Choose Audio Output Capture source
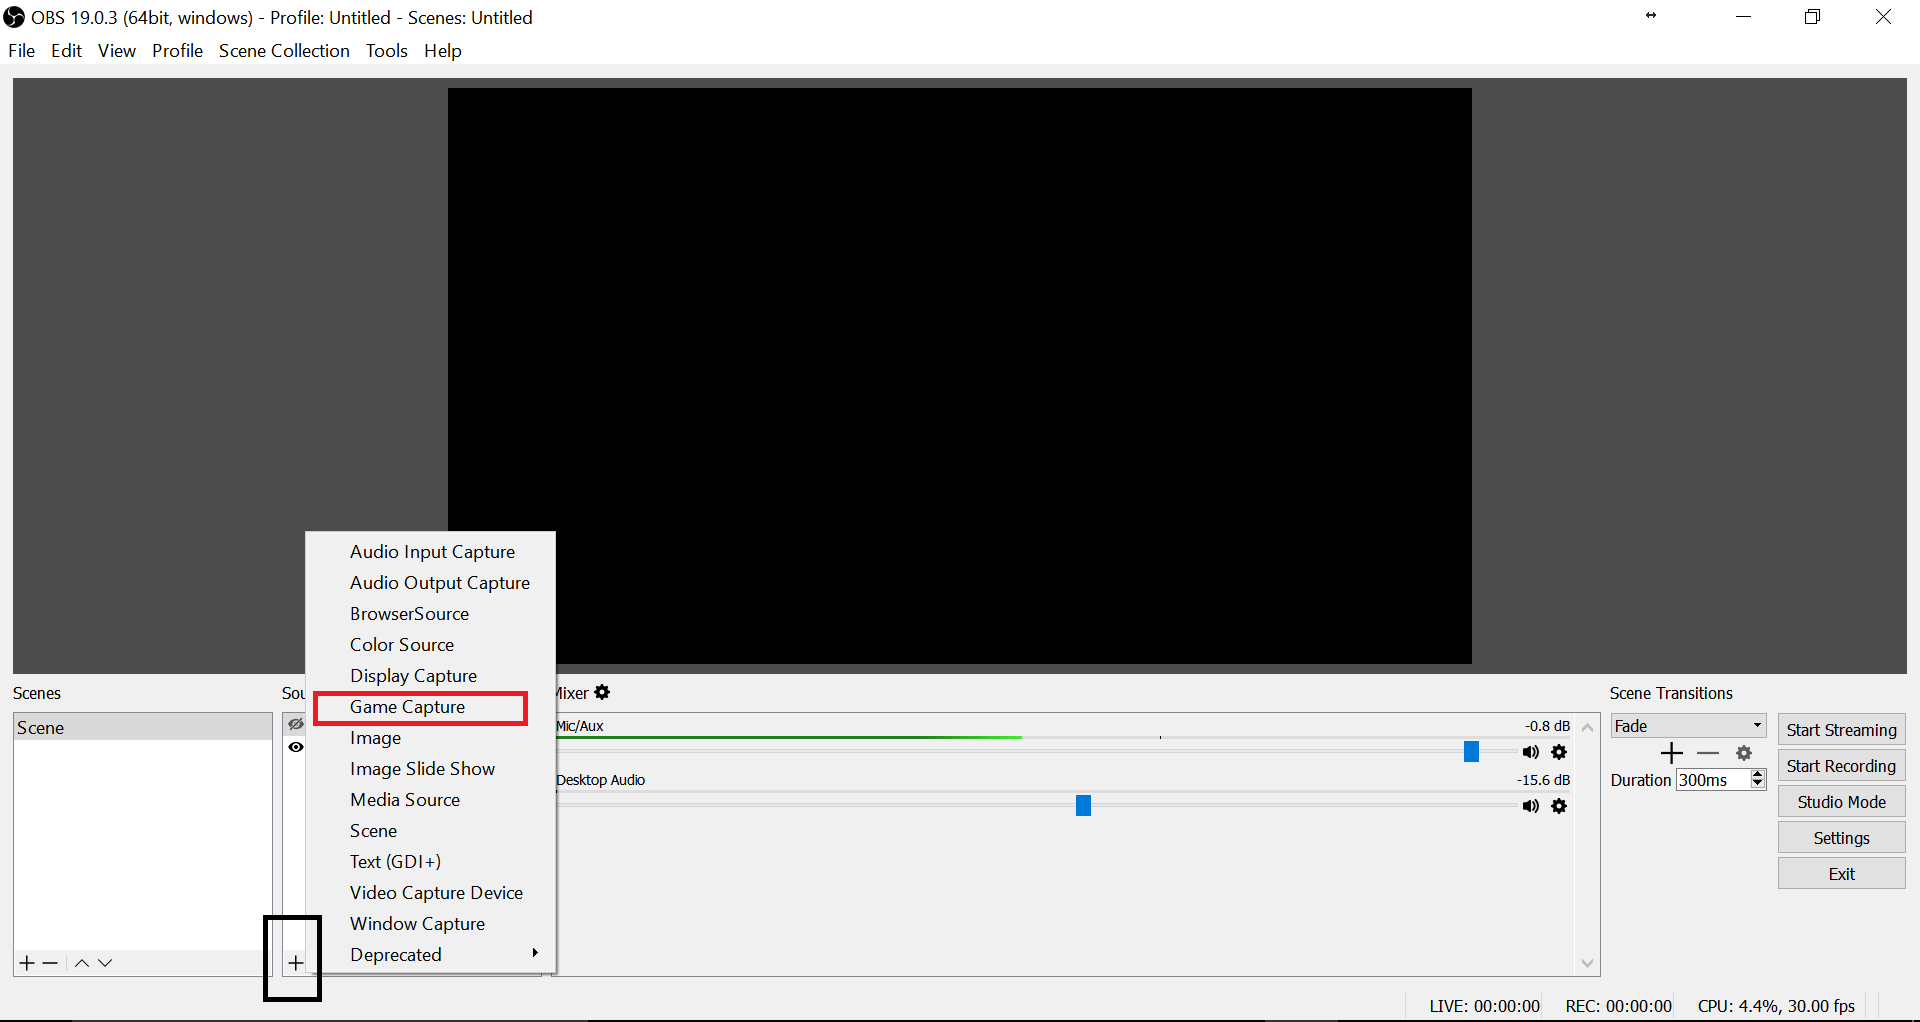The image size is (1920, 1022). point(430,583)
